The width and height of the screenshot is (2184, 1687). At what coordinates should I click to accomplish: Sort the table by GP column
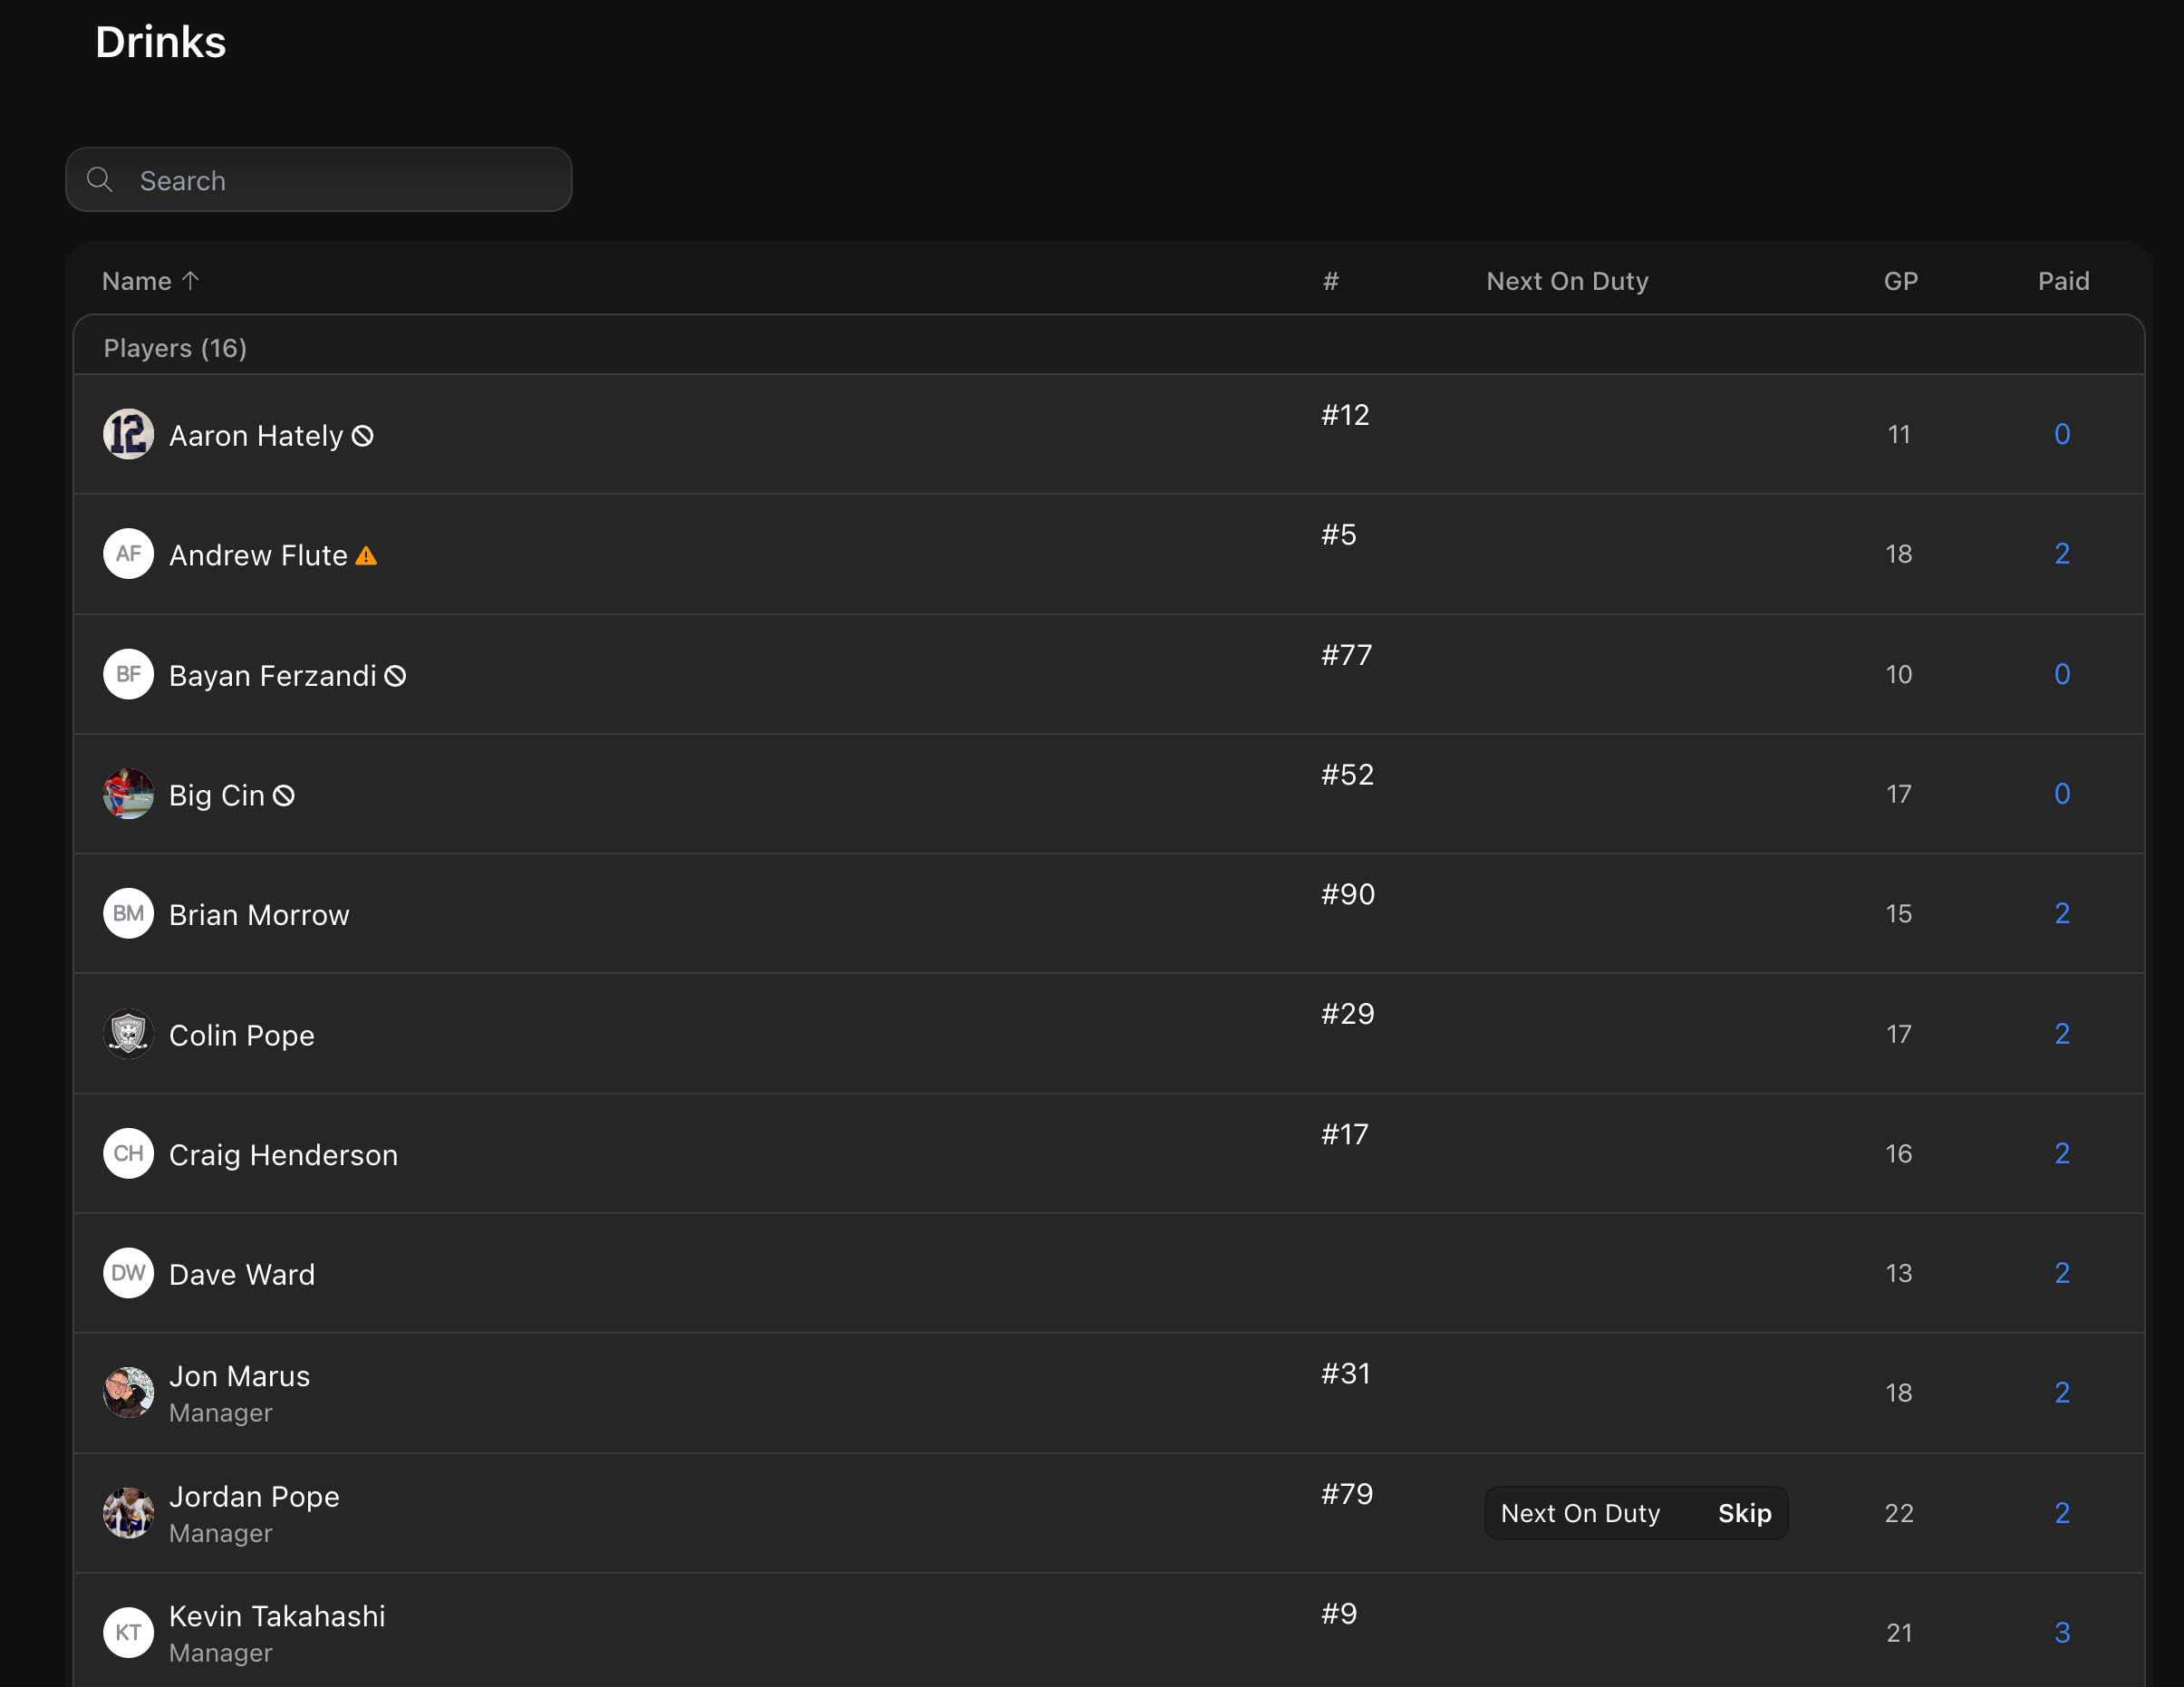tap(1900, 281)
